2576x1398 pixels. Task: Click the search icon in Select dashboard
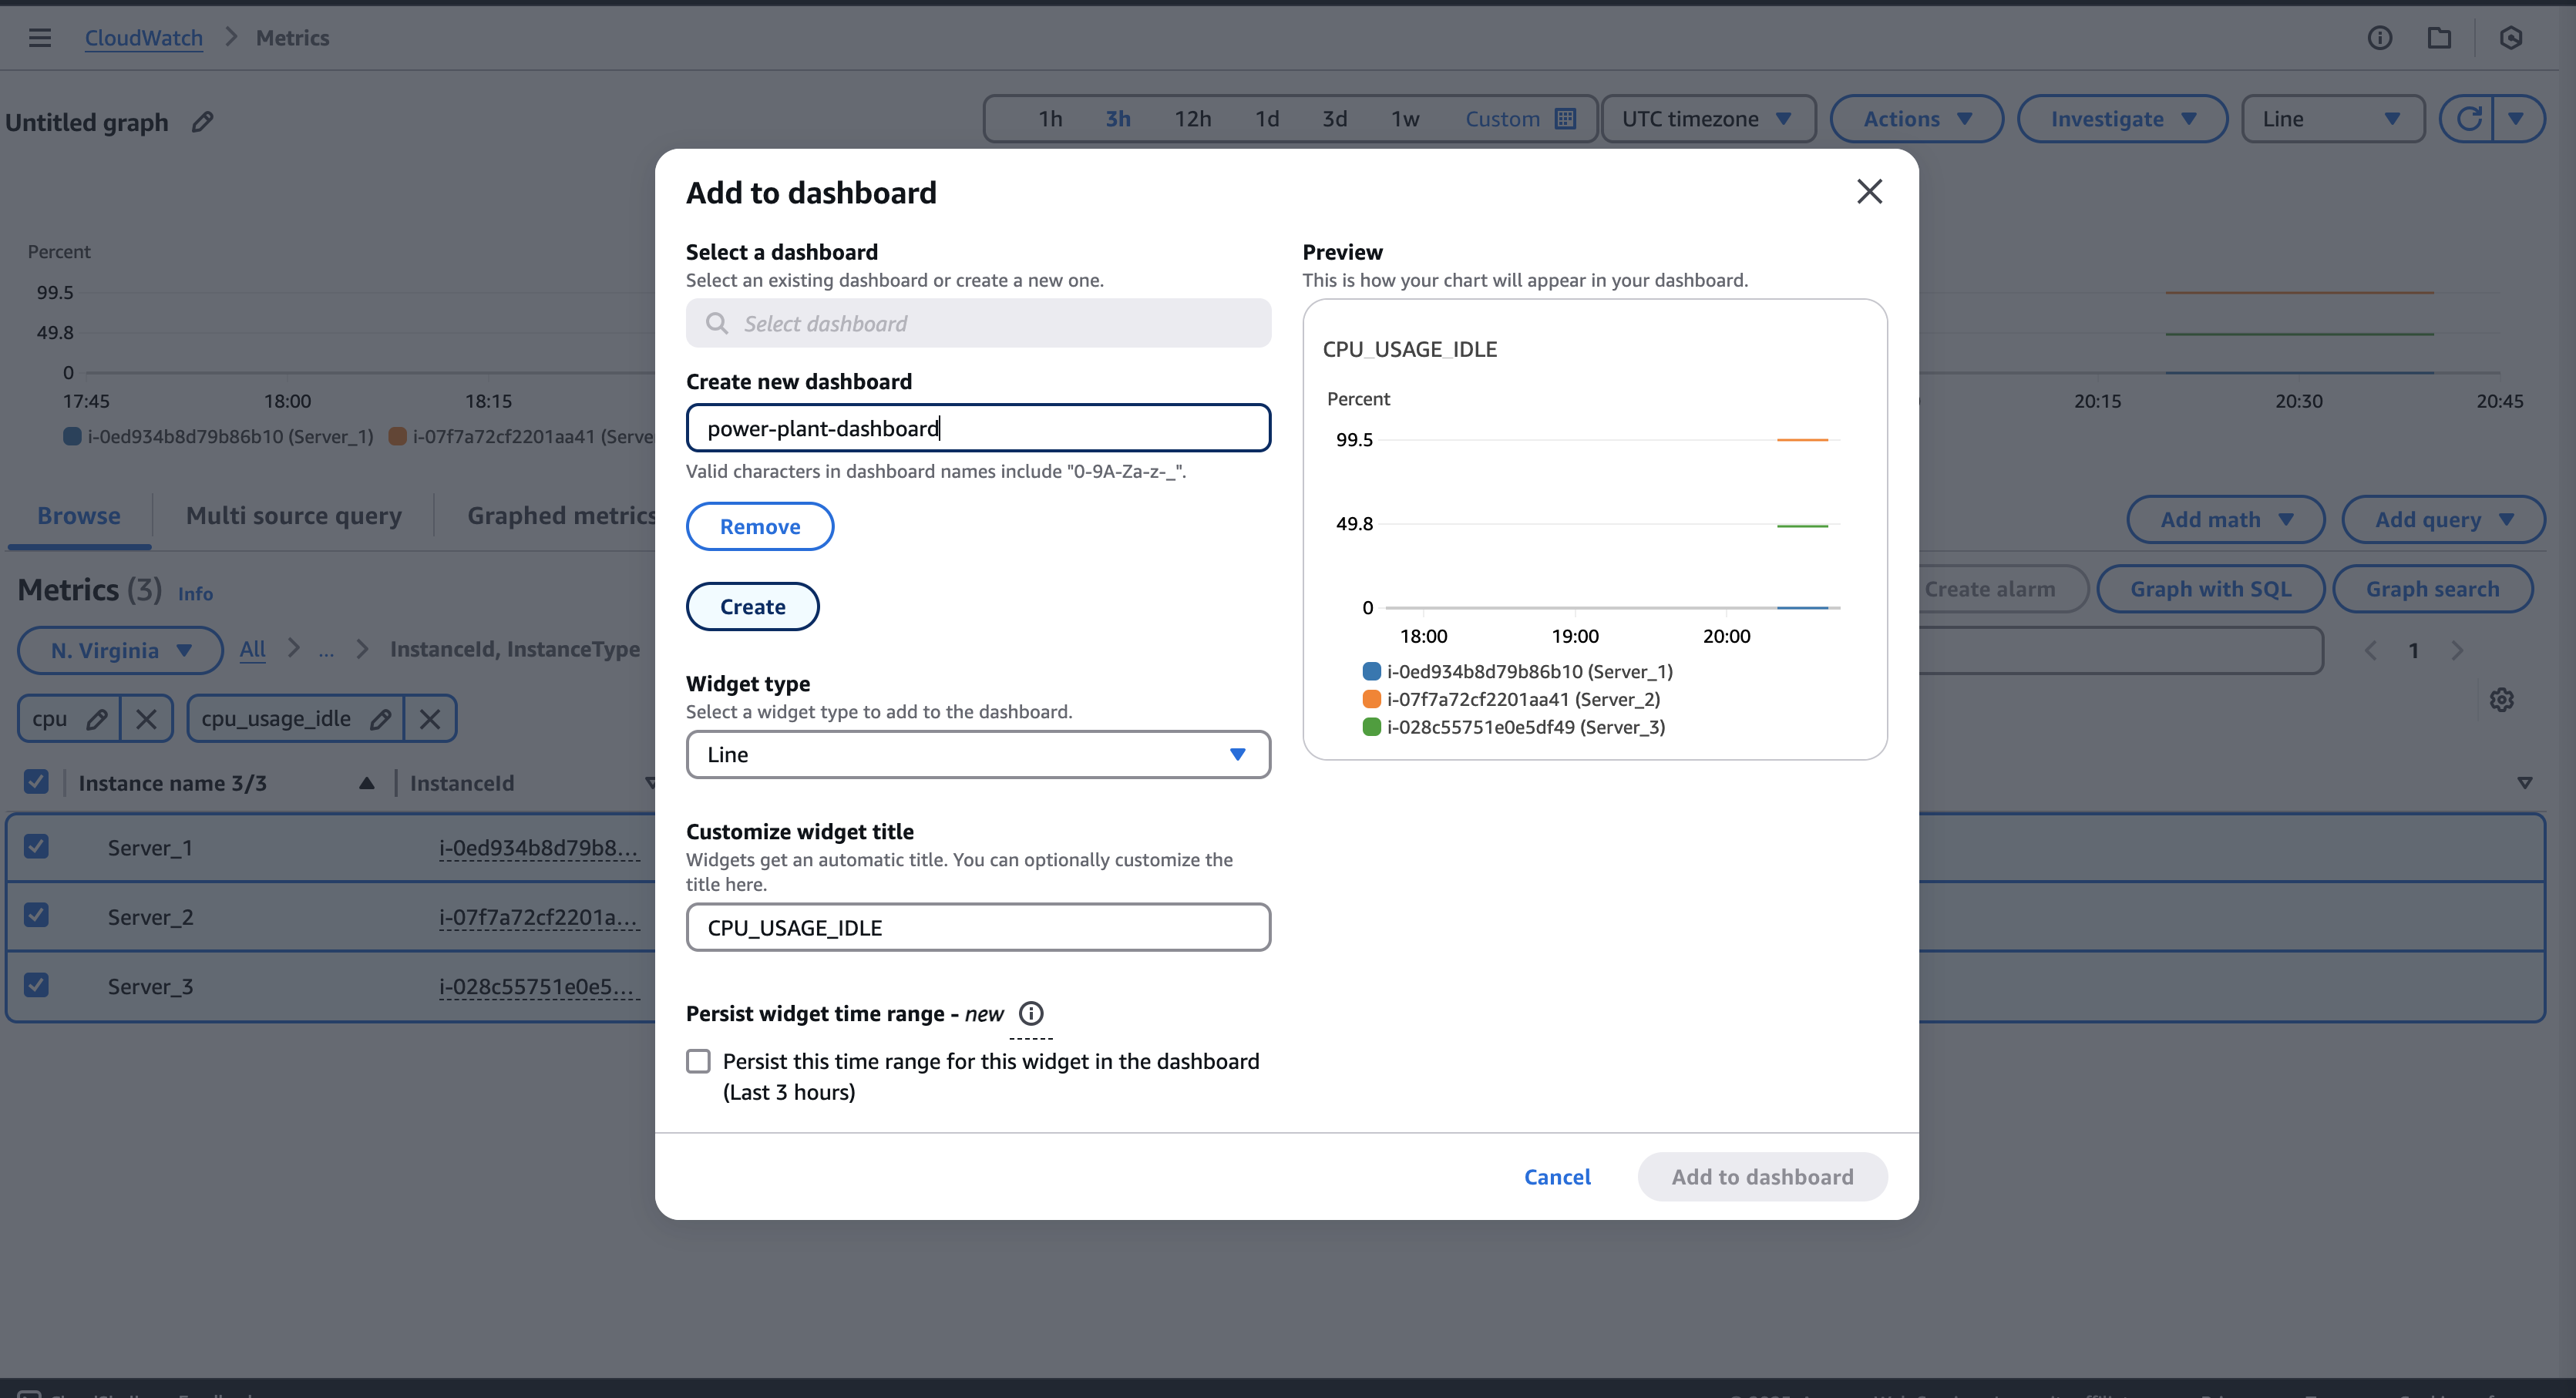pos(716,323)
